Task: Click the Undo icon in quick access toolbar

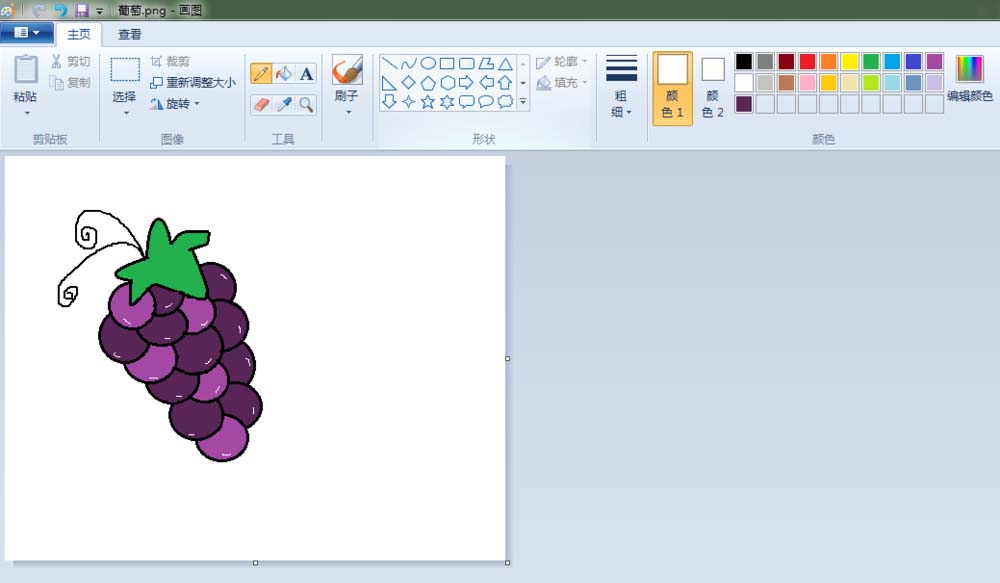Action: pyautogui.click(x=60, y=10)
